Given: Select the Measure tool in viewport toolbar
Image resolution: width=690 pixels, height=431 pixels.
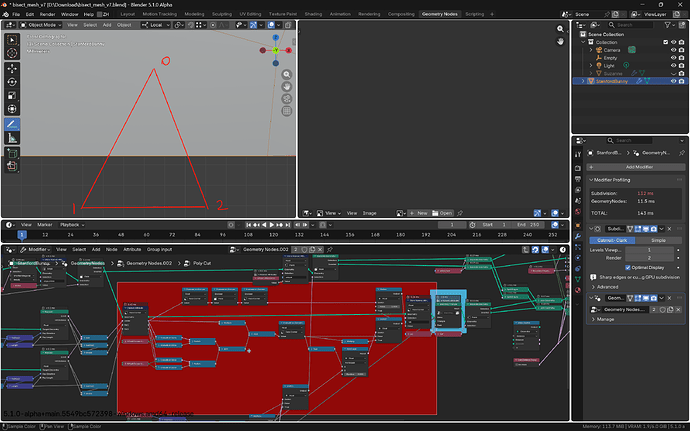Looking at the screenshot, I should (12, 138).
